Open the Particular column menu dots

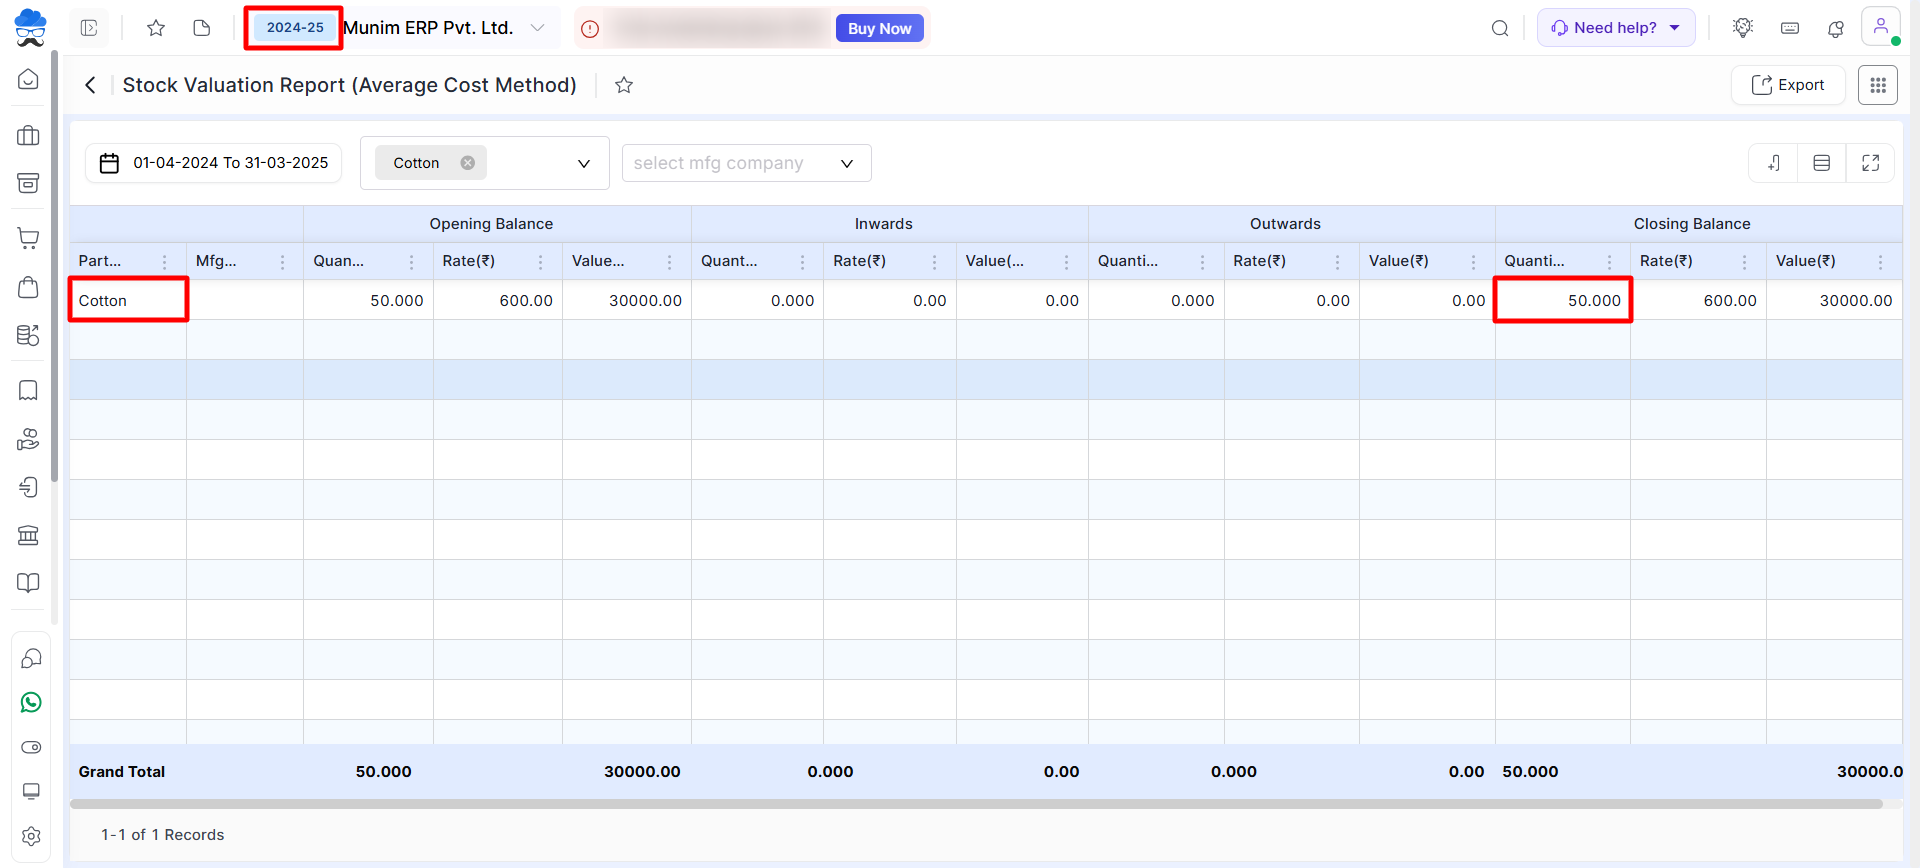point(165,262)
